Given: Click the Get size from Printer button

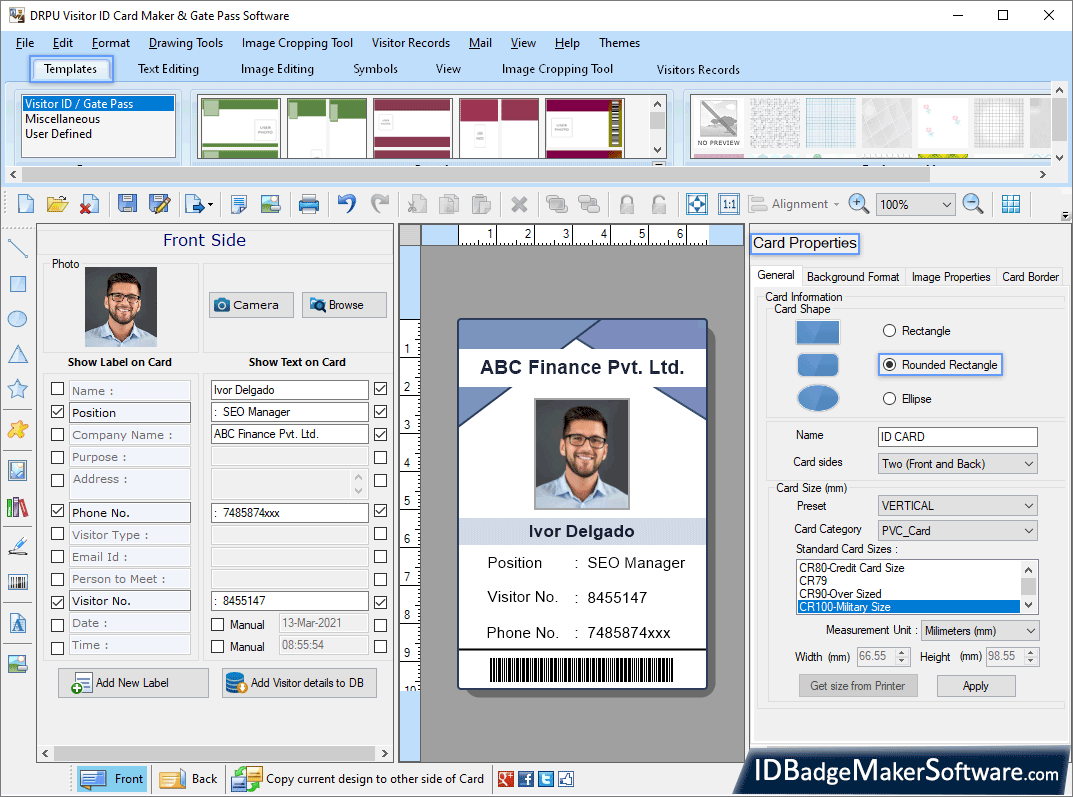Looking at the screenshot, I should pyautogui.click(x=858, y=685).
